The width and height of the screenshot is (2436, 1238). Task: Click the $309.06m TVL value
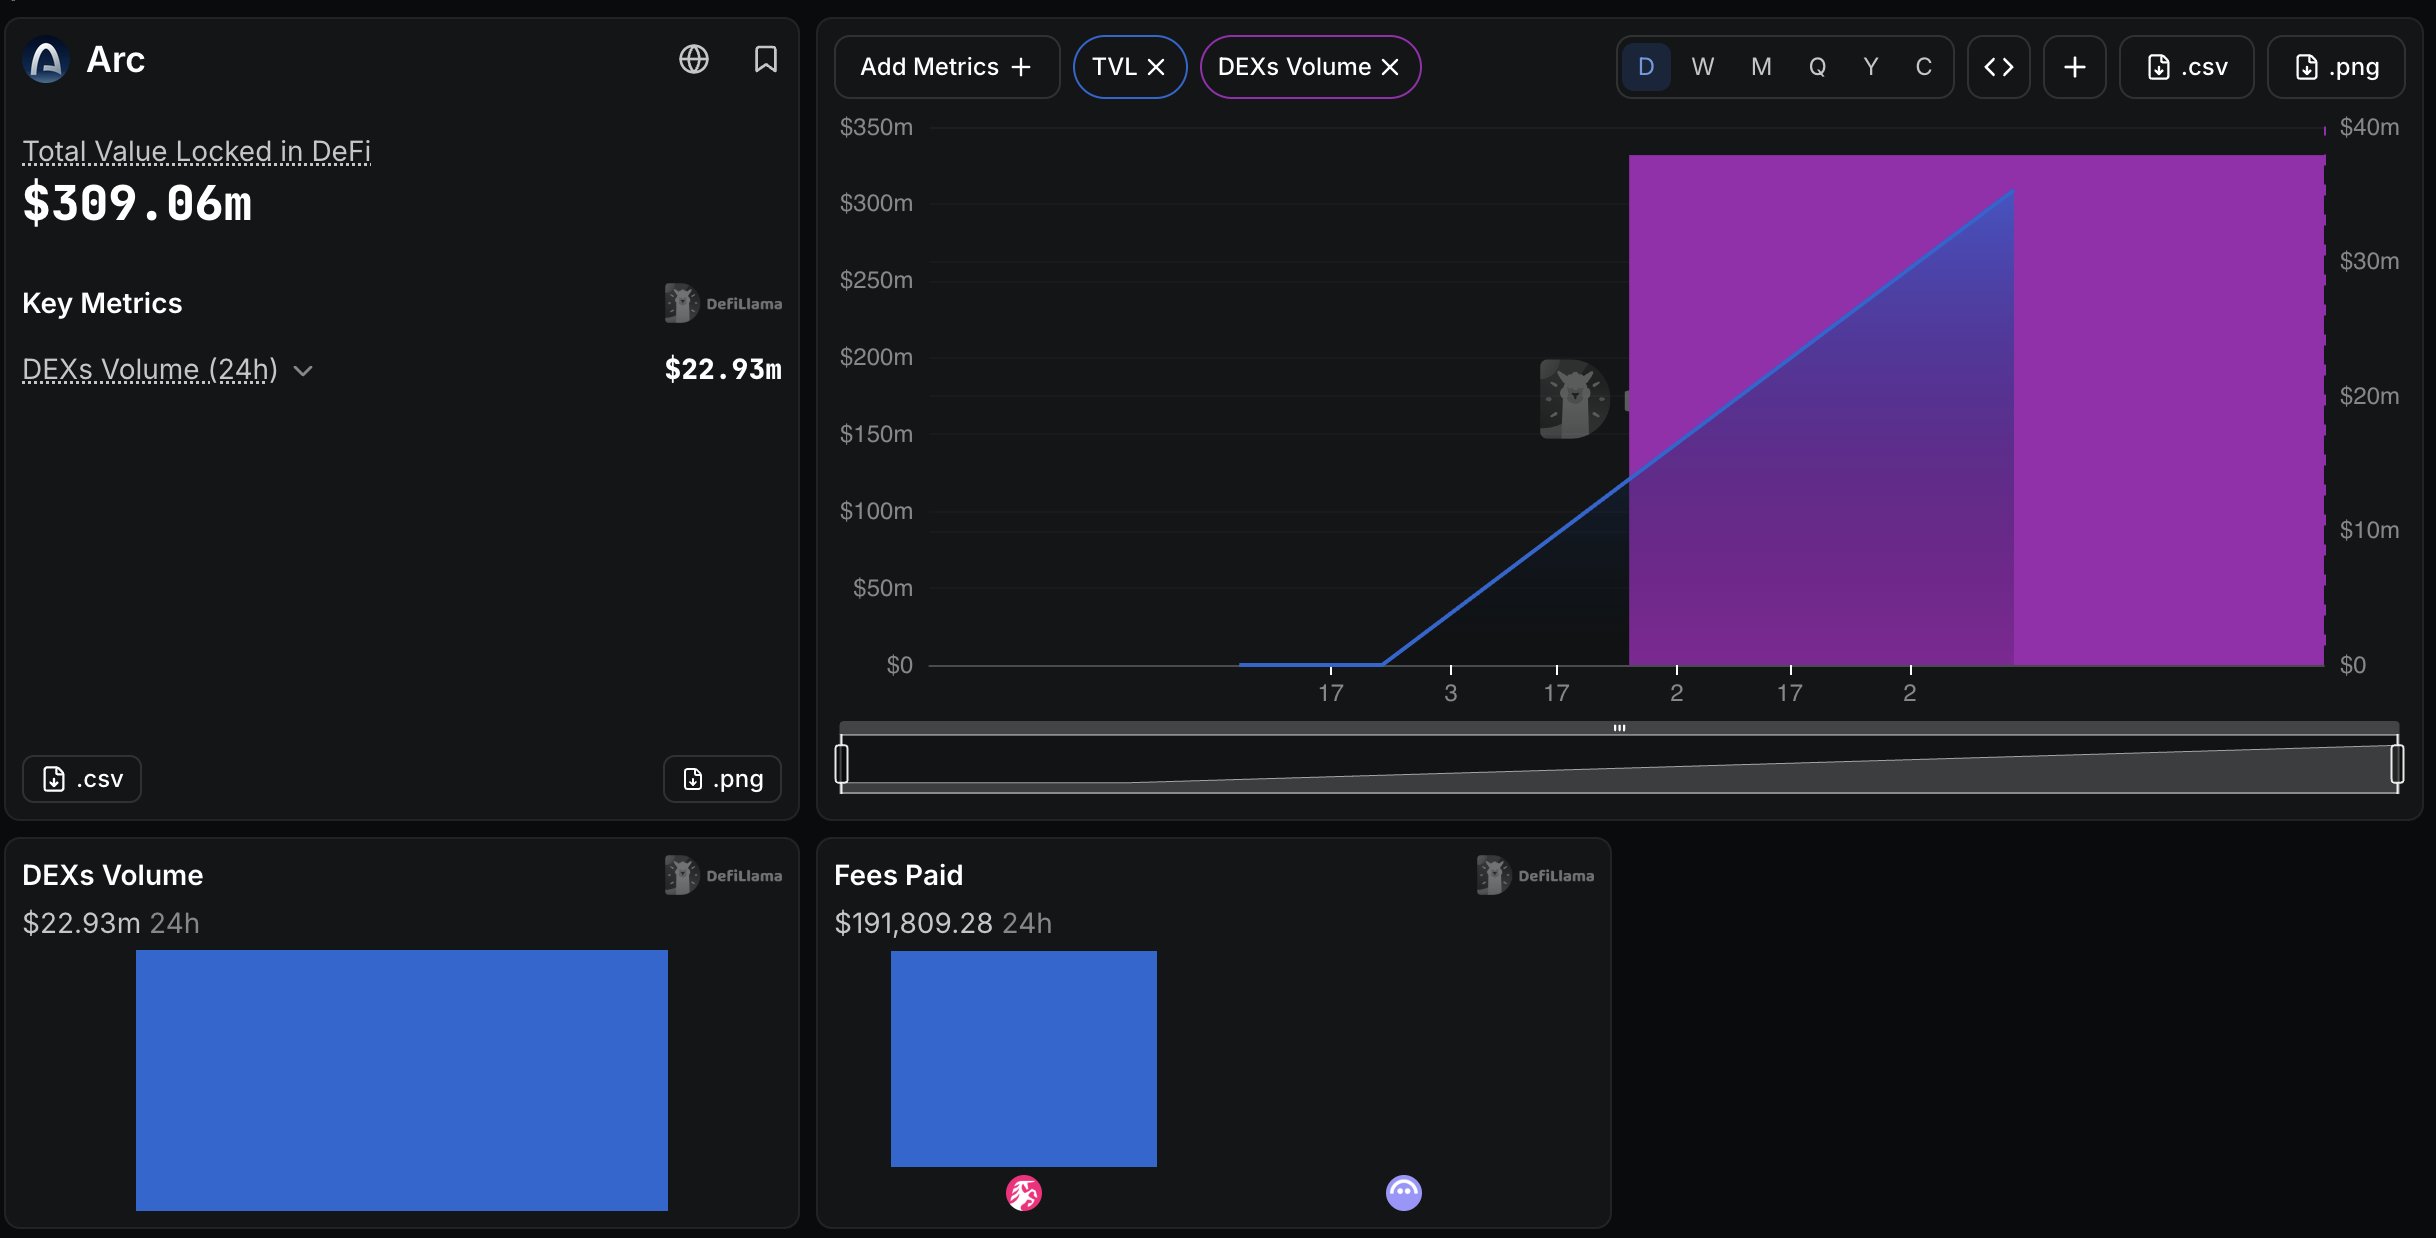click(x=138, y=203)
